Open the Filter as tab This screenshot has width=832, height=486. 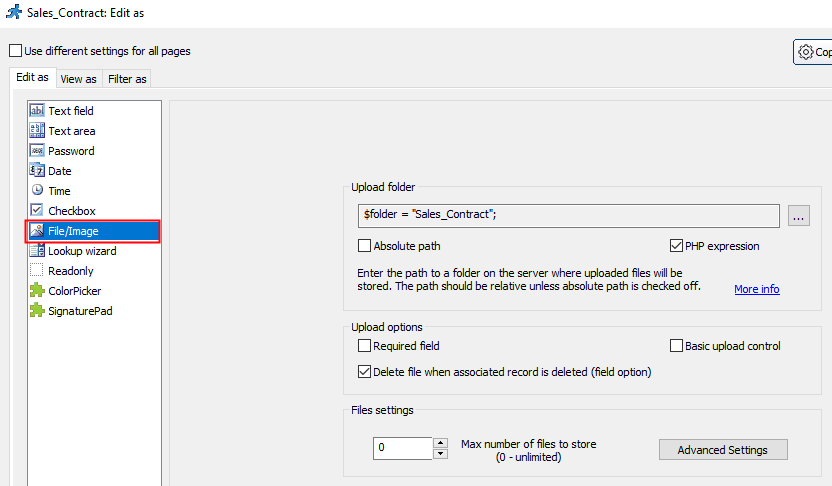[127, 79]
